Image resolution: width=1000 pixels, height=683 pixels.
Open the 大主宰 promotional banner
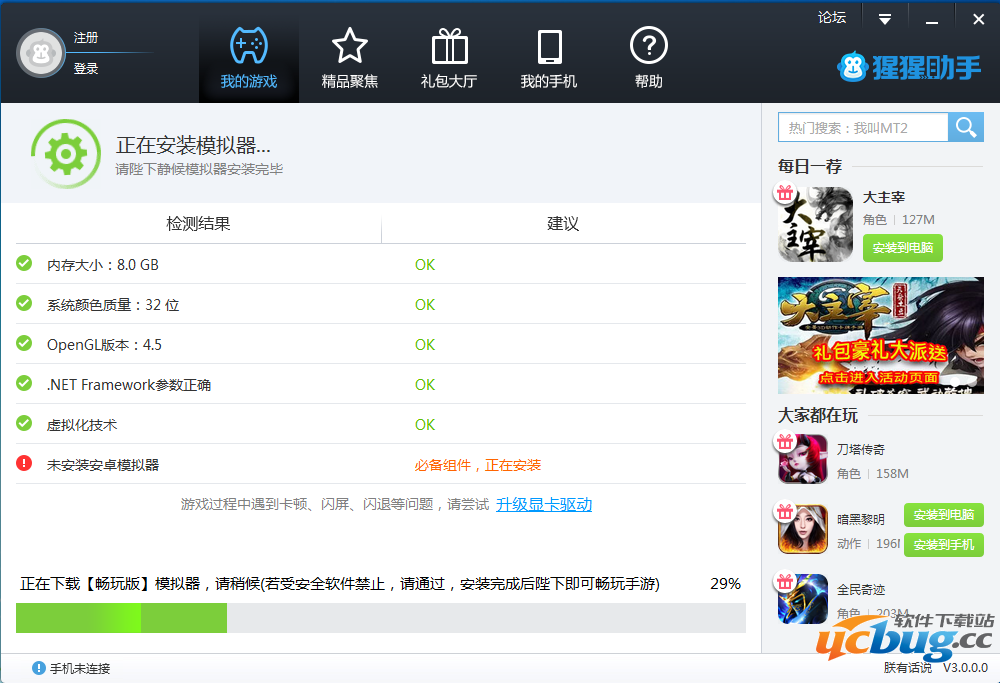[880, 335]
